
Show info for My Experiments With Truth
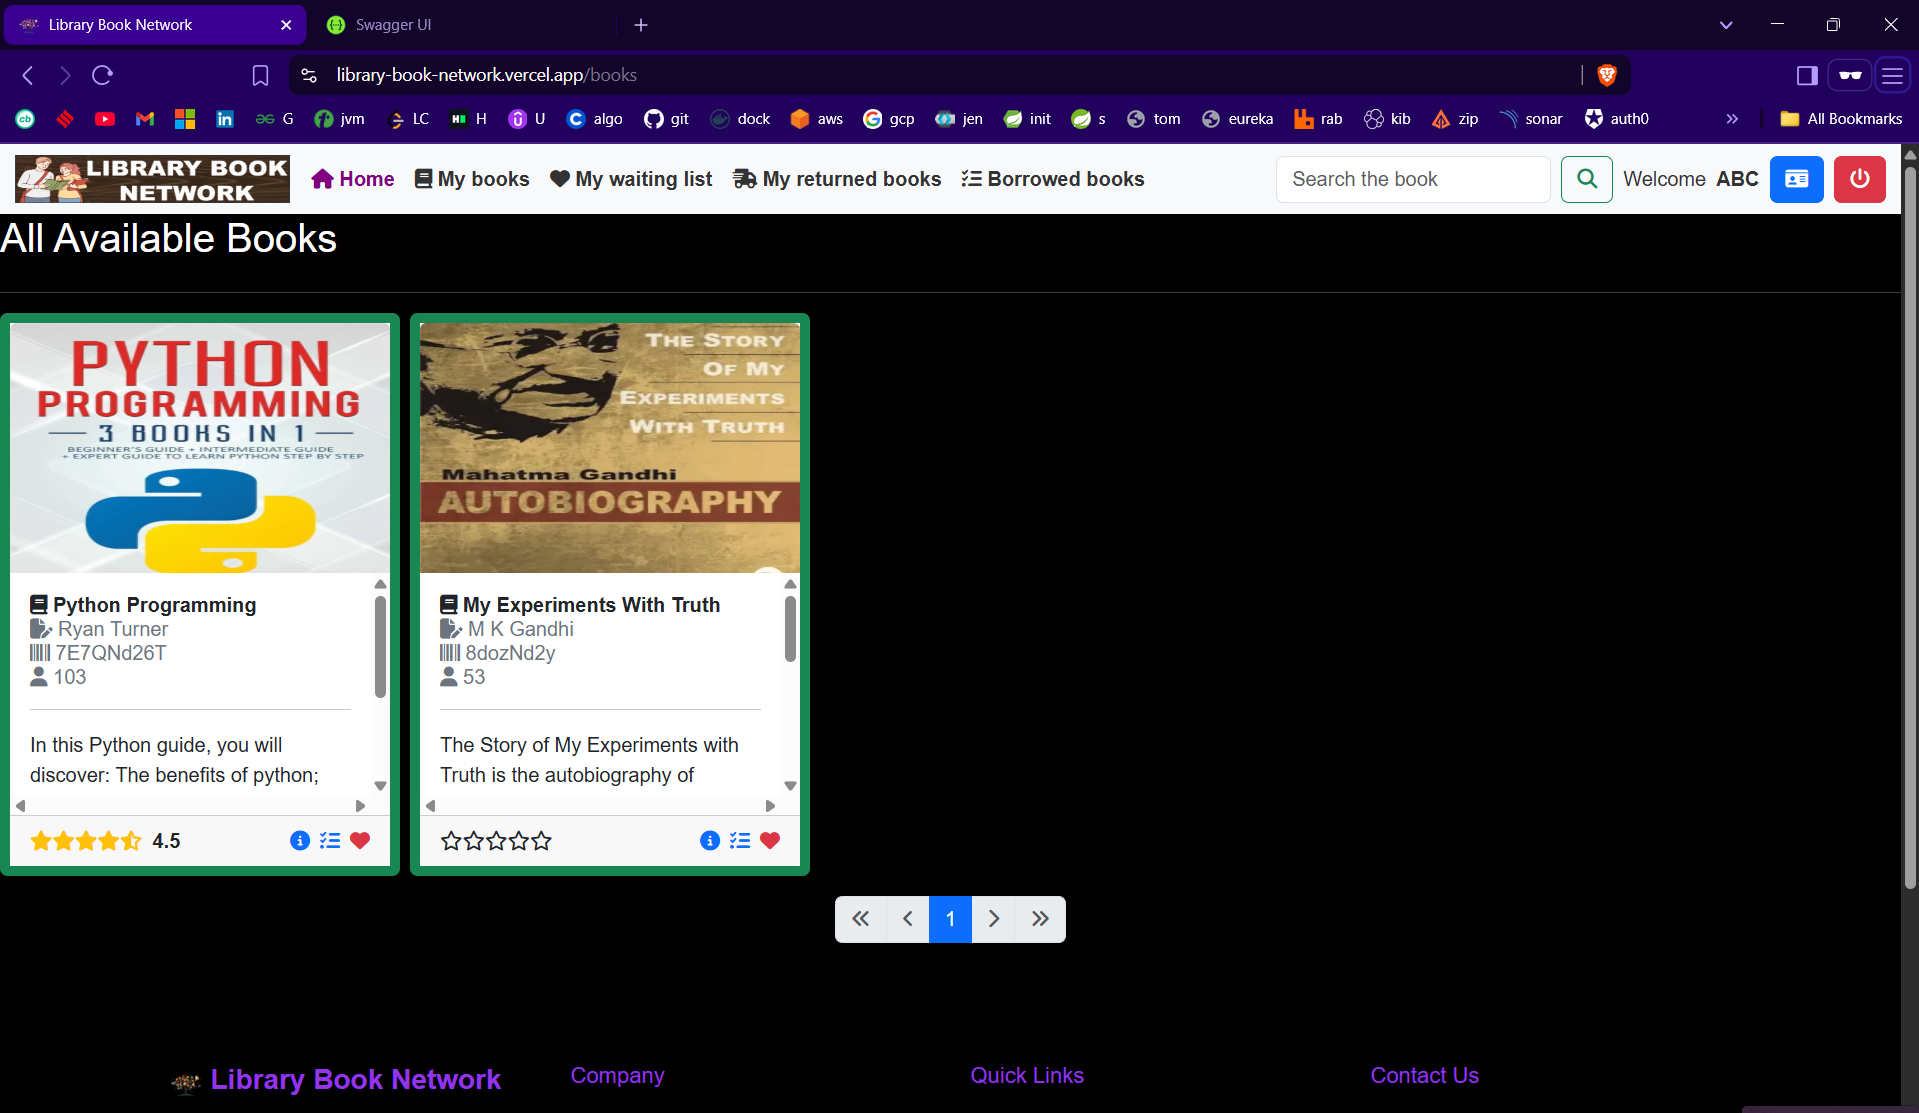click(710, 841)
